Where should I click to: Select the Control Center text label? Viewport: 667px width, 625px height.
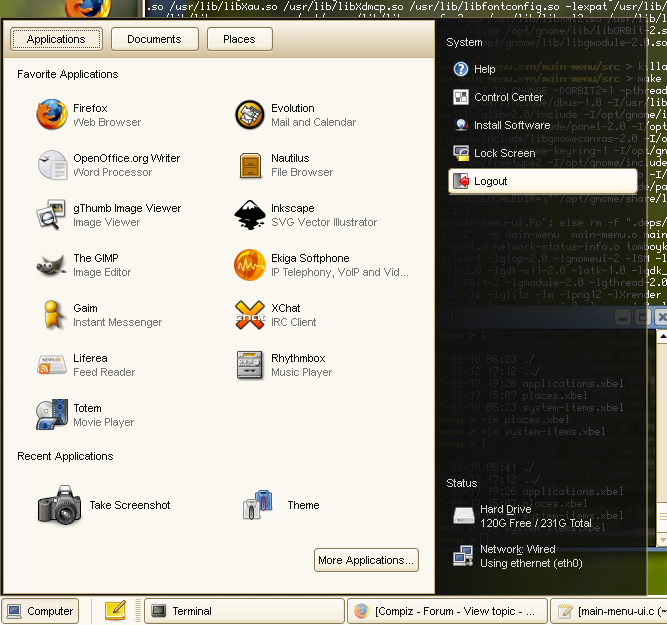(x=508, y=97)
